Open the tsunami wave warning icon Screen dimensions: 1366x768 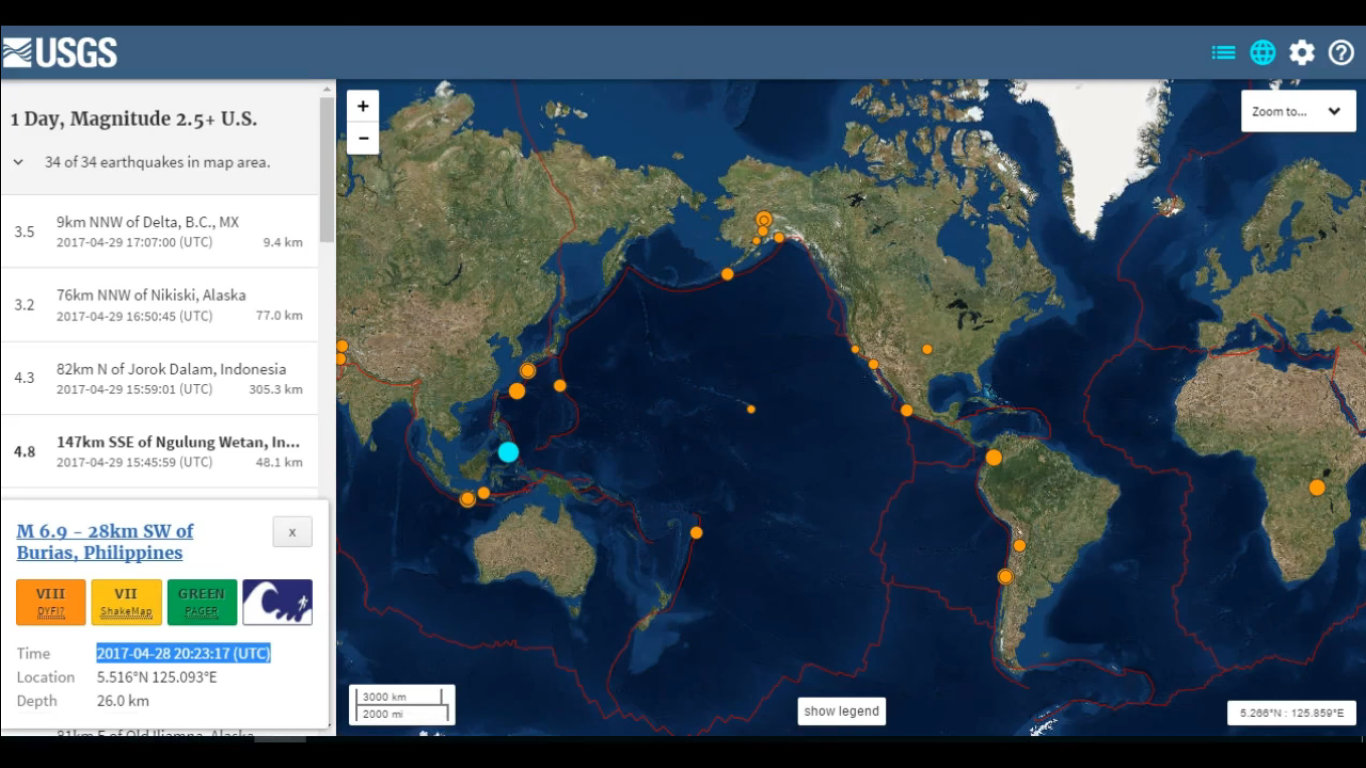[277, 602]
